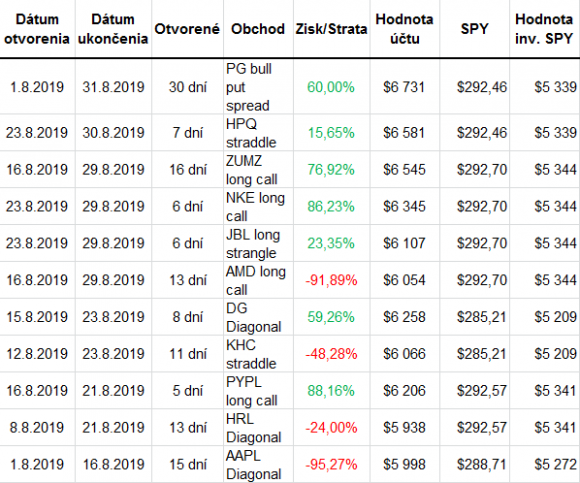Select the -95,27% loss cell
Viewport: 580px width, 483px height.
click(x=331, y=465)
